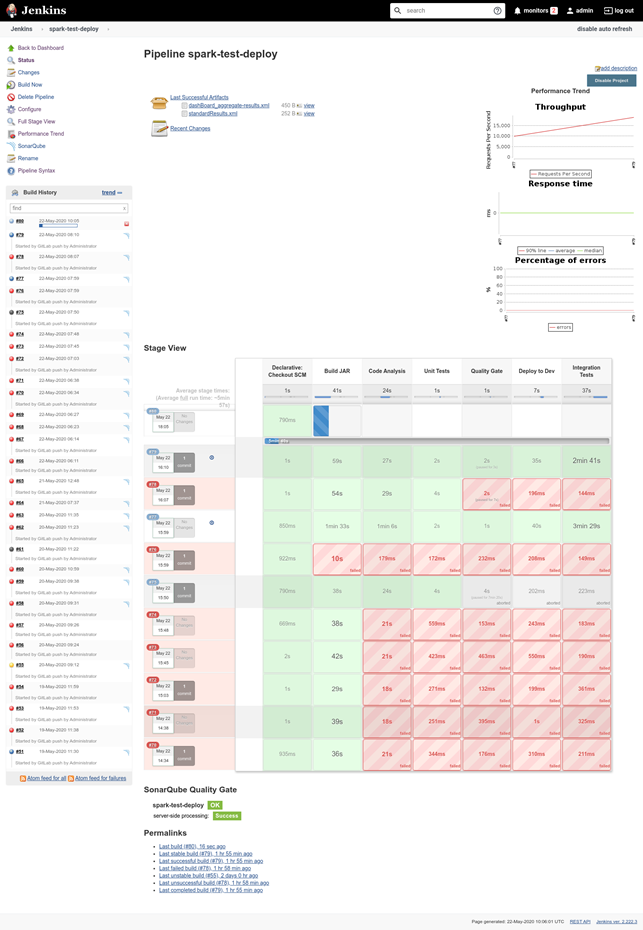
Task: Click the Changes notepad icon in sidebar
Action: click(11, 72)
